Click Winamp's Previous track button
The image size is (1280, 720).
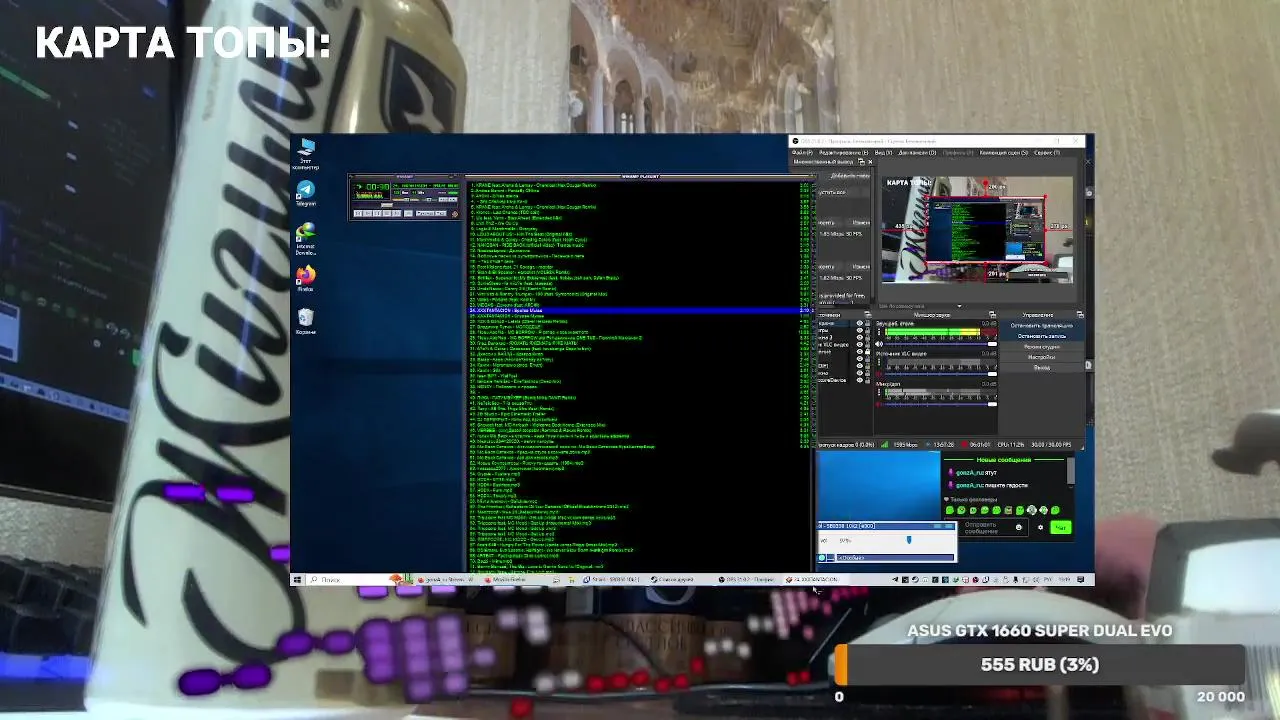tap(358, 213)
